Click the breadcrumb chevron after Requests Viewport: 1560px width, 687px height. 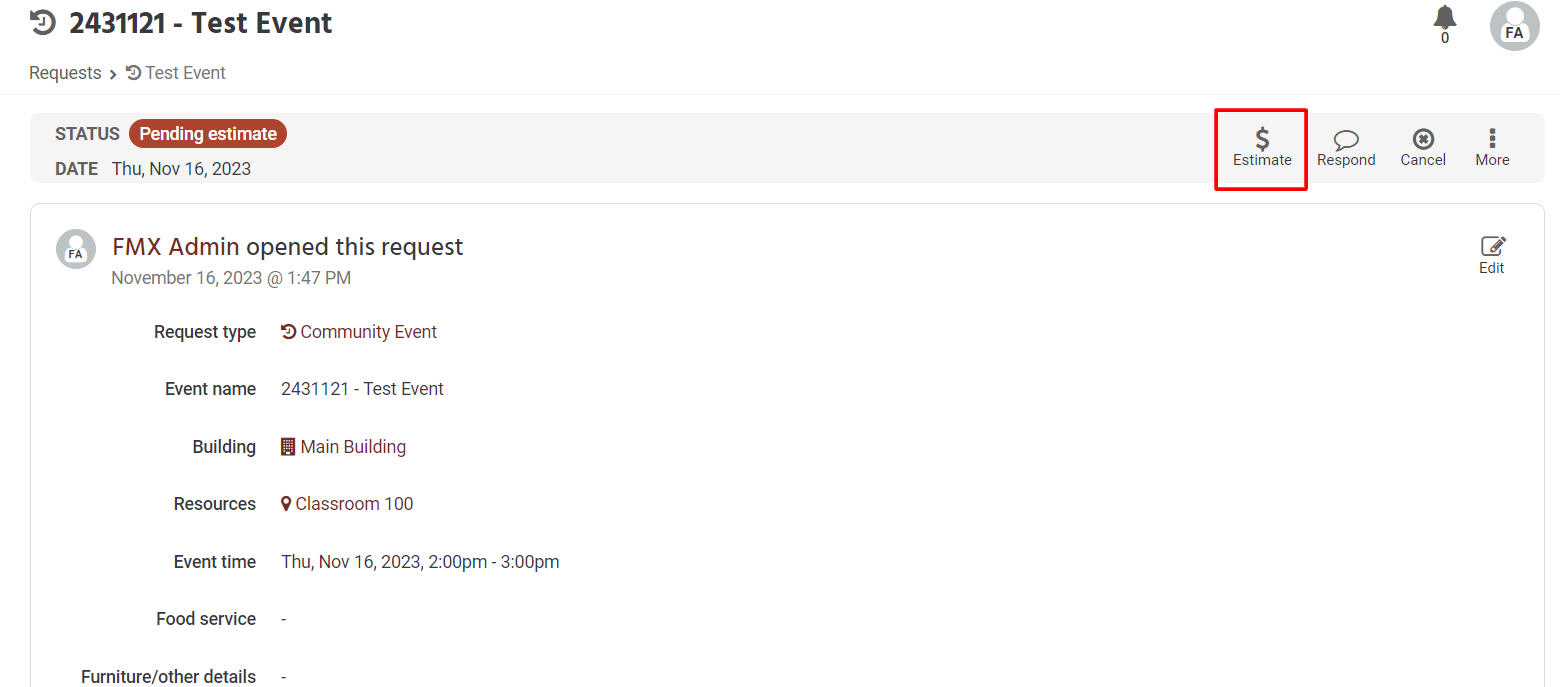pos(114,74)
